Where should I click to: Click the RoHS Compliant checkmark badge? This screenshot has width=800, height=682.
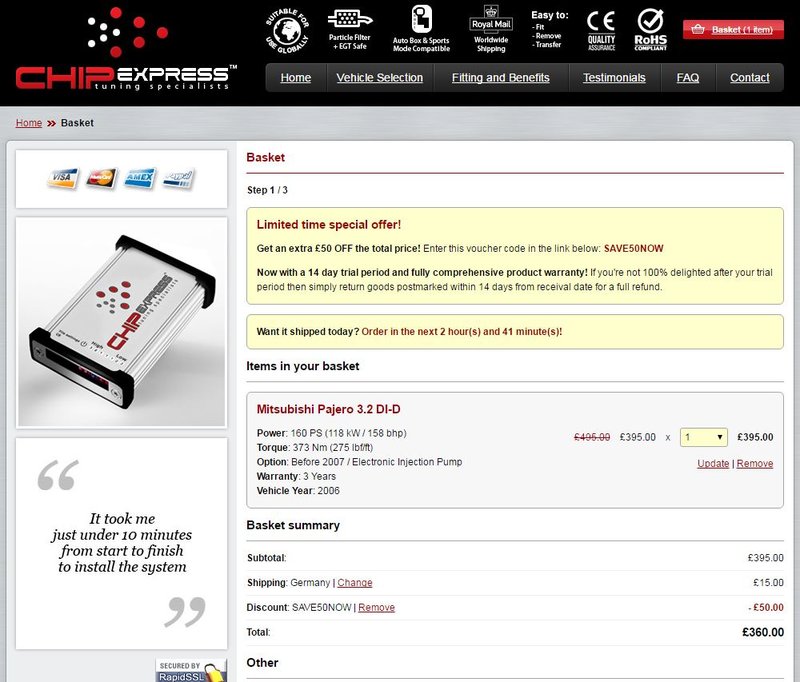651,30
